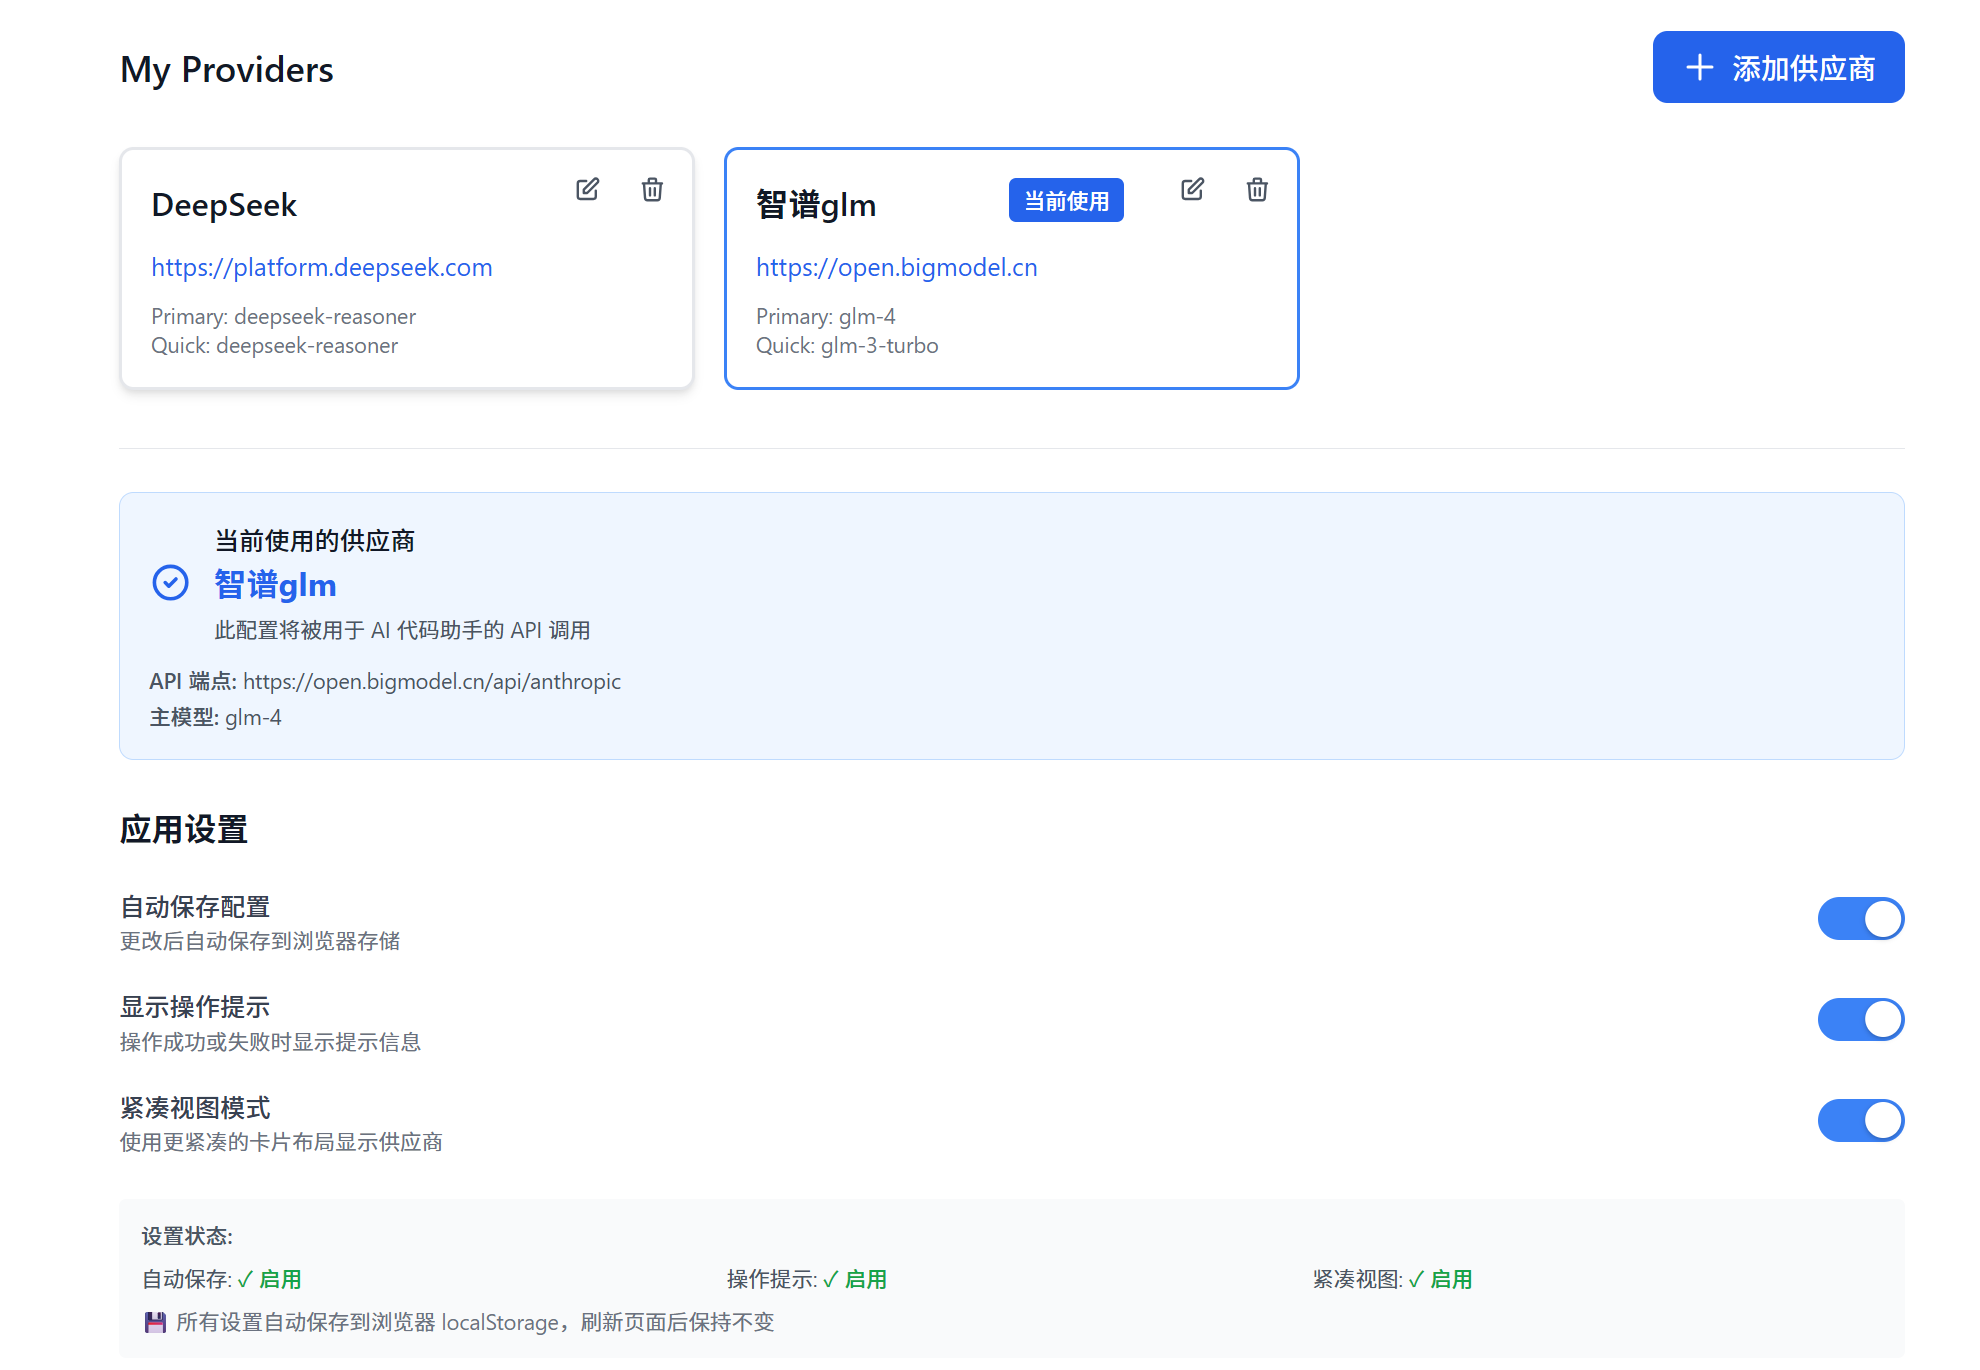Open the platform.deepseek.com link
Screen dimensions: 1980x1370
322,267
